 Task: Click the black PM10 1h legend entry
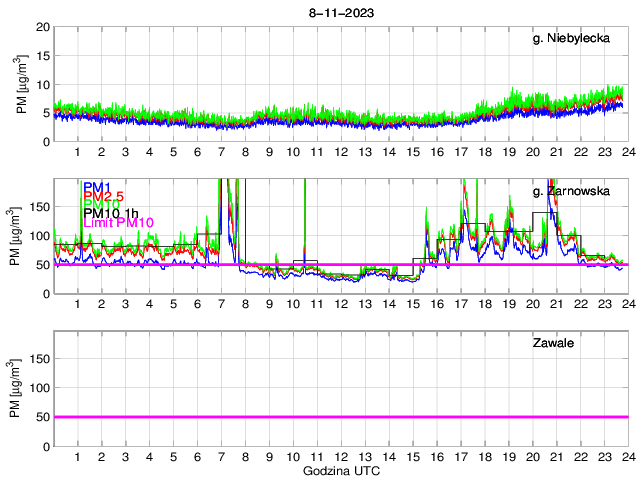pyautogui.click(x=111, y=213)
